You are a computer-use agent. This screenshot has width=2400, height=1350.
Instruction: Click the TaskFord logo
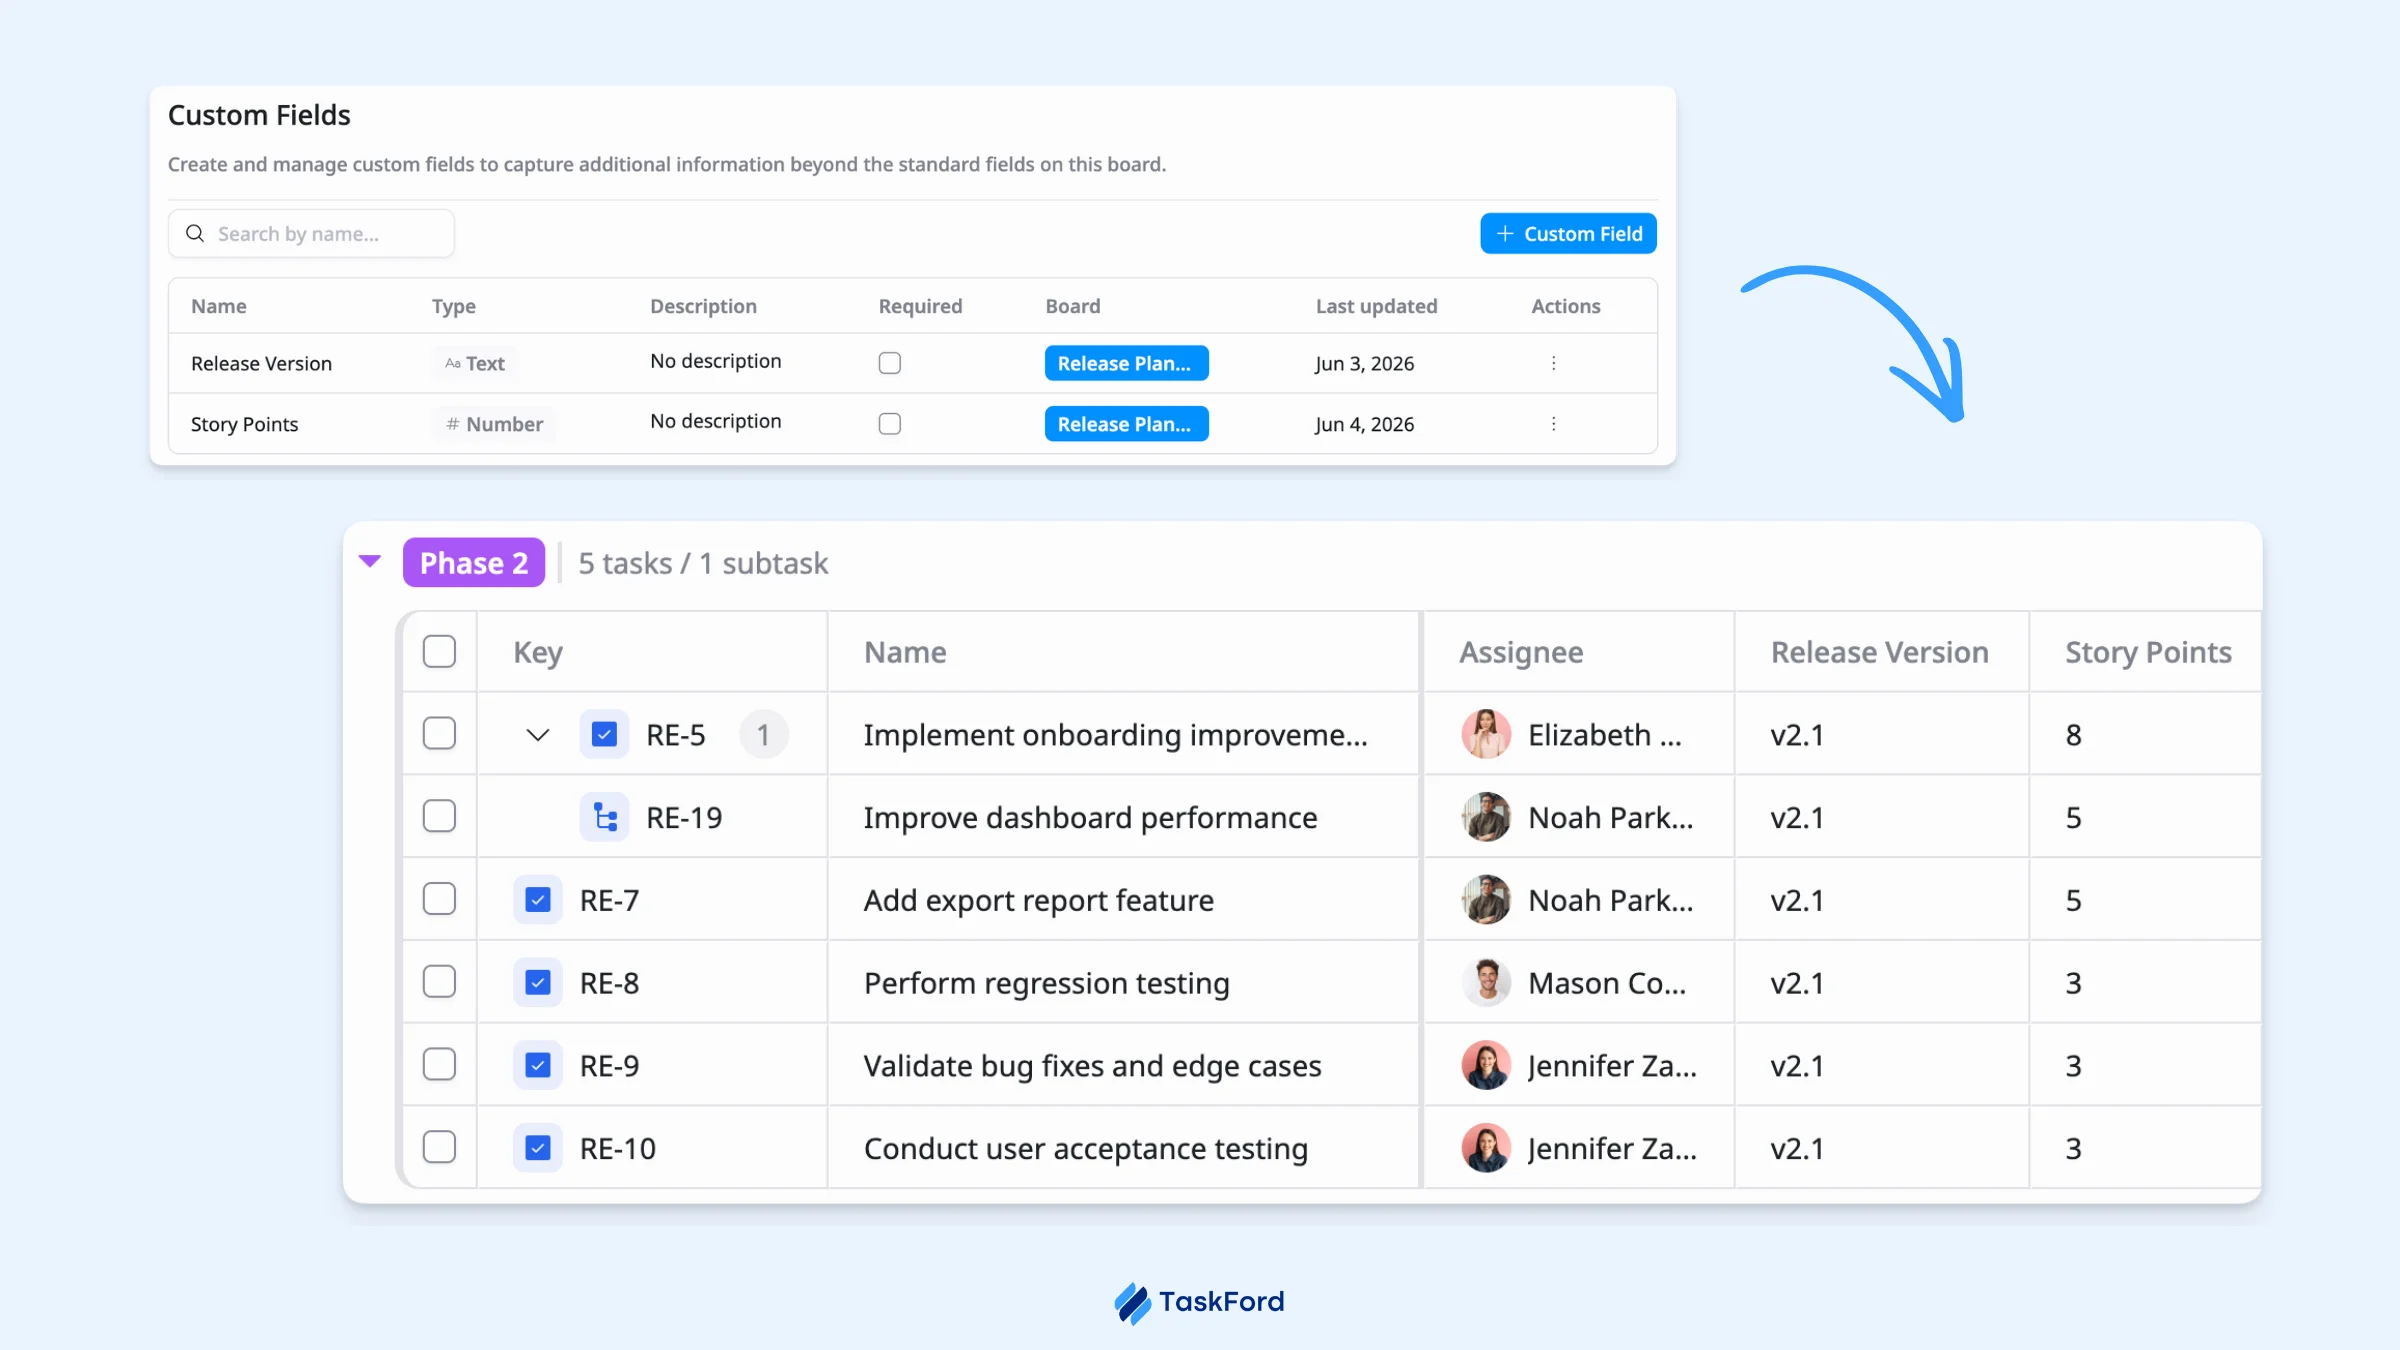1199,1302
